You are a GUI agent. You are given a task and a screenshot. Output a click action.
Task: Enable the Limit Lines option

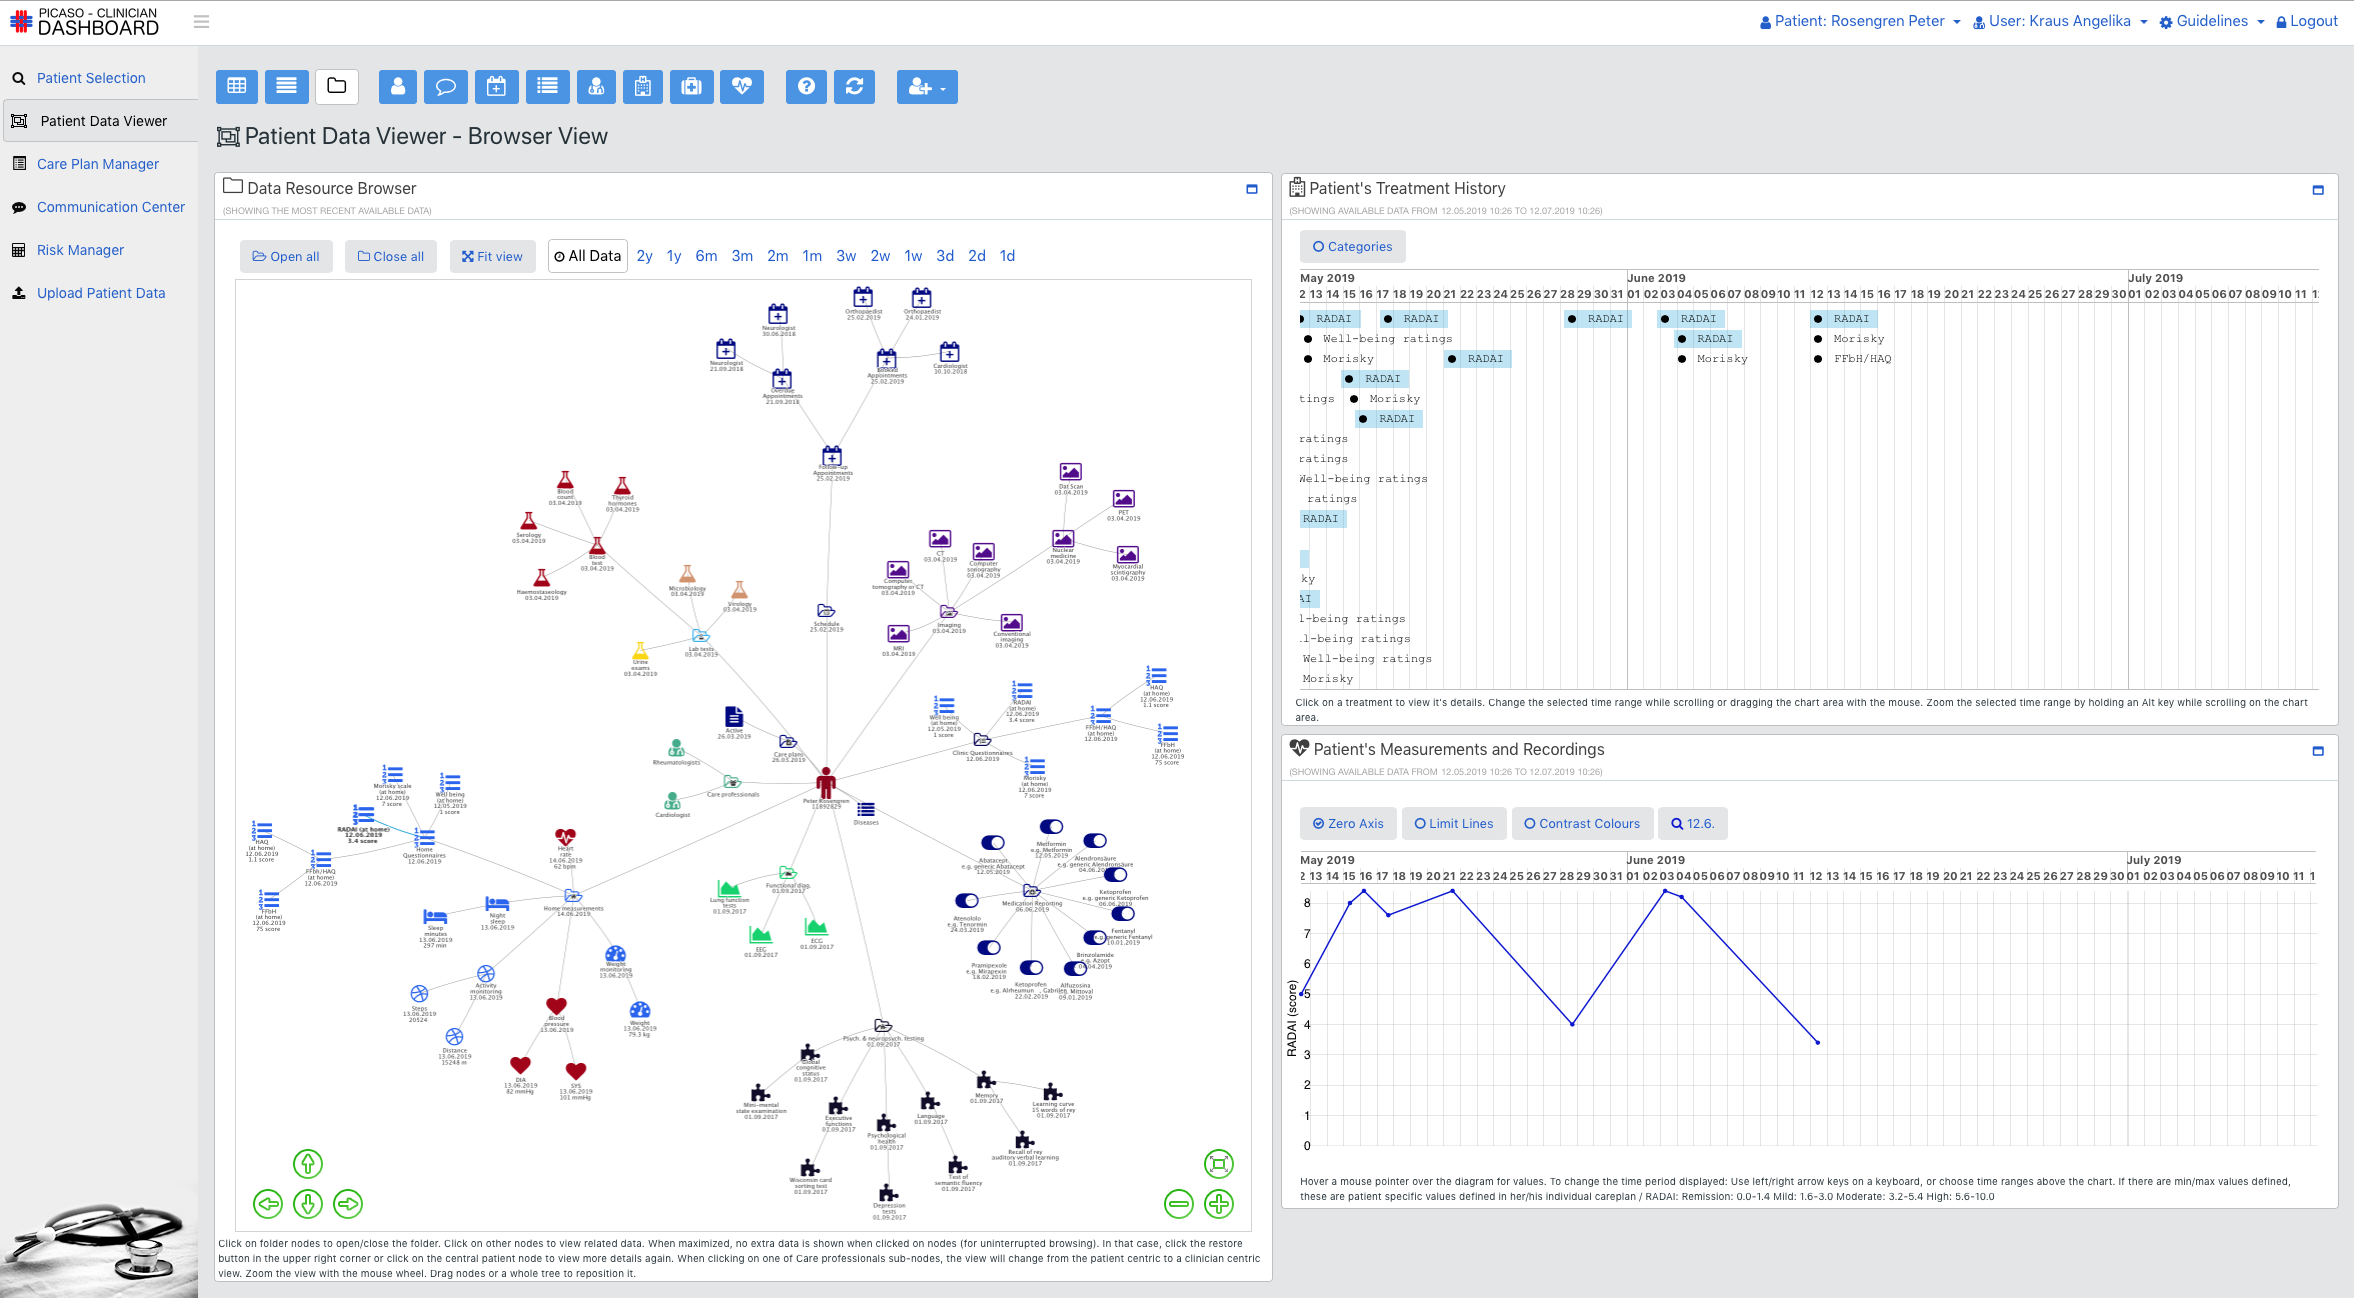1454,824
